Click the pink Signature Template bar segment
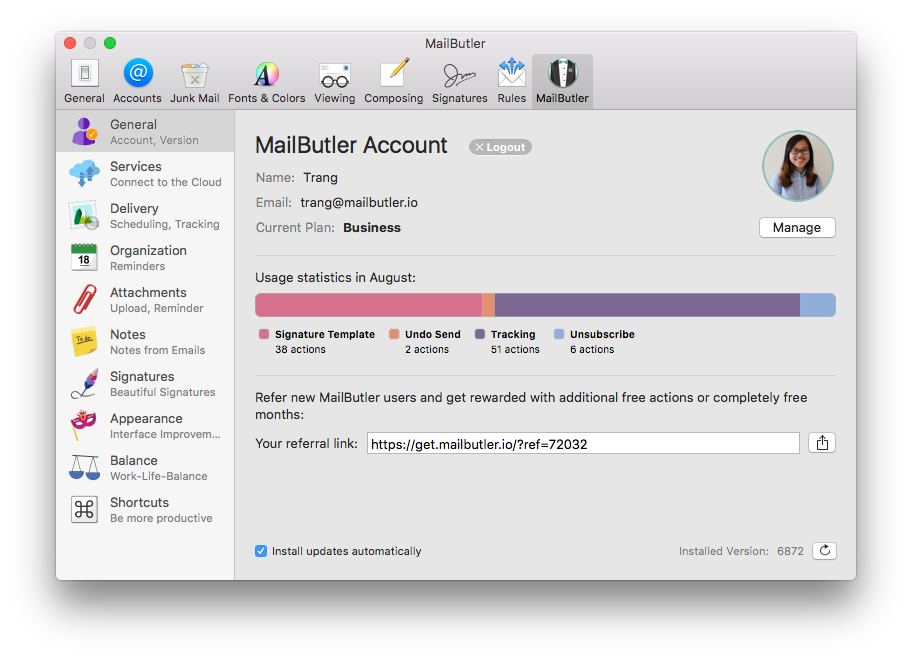The image size is (912, 660). (x=369, y=305)
